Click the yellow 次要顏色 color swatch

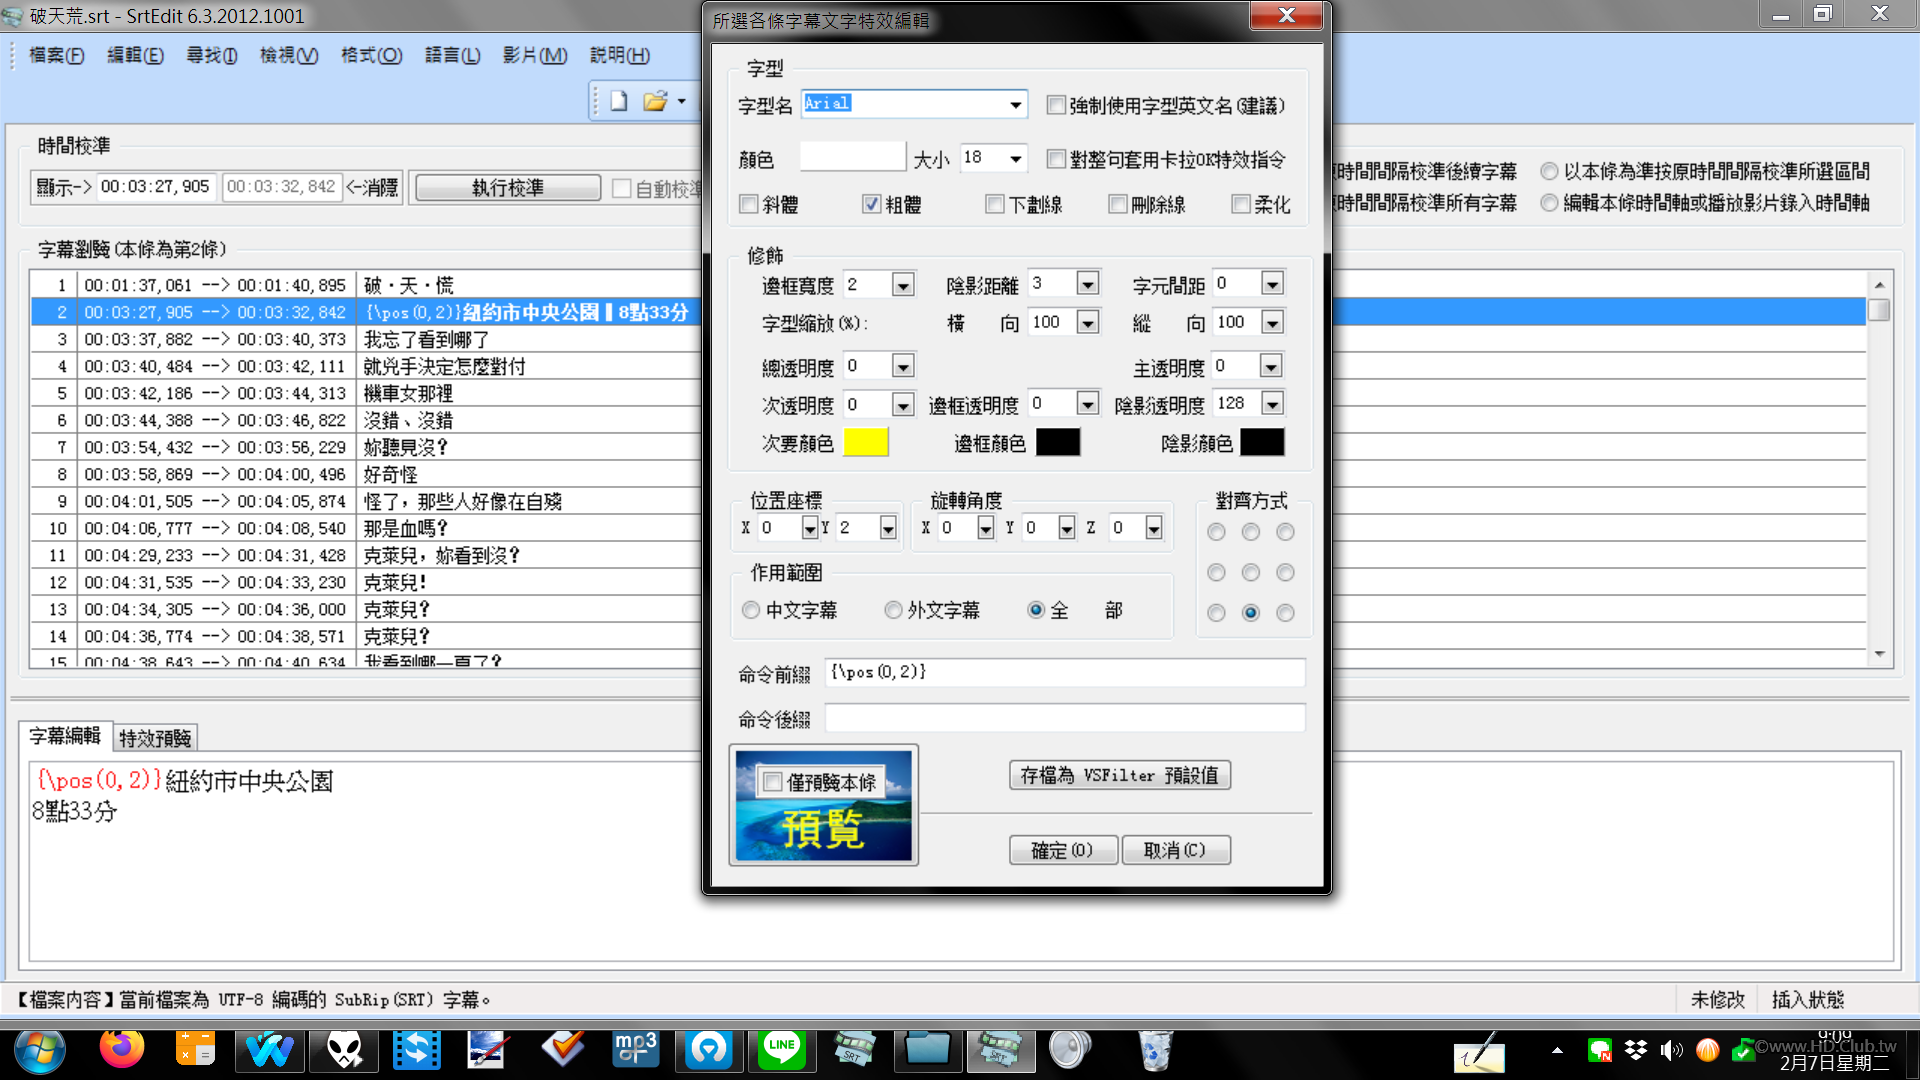866,441
